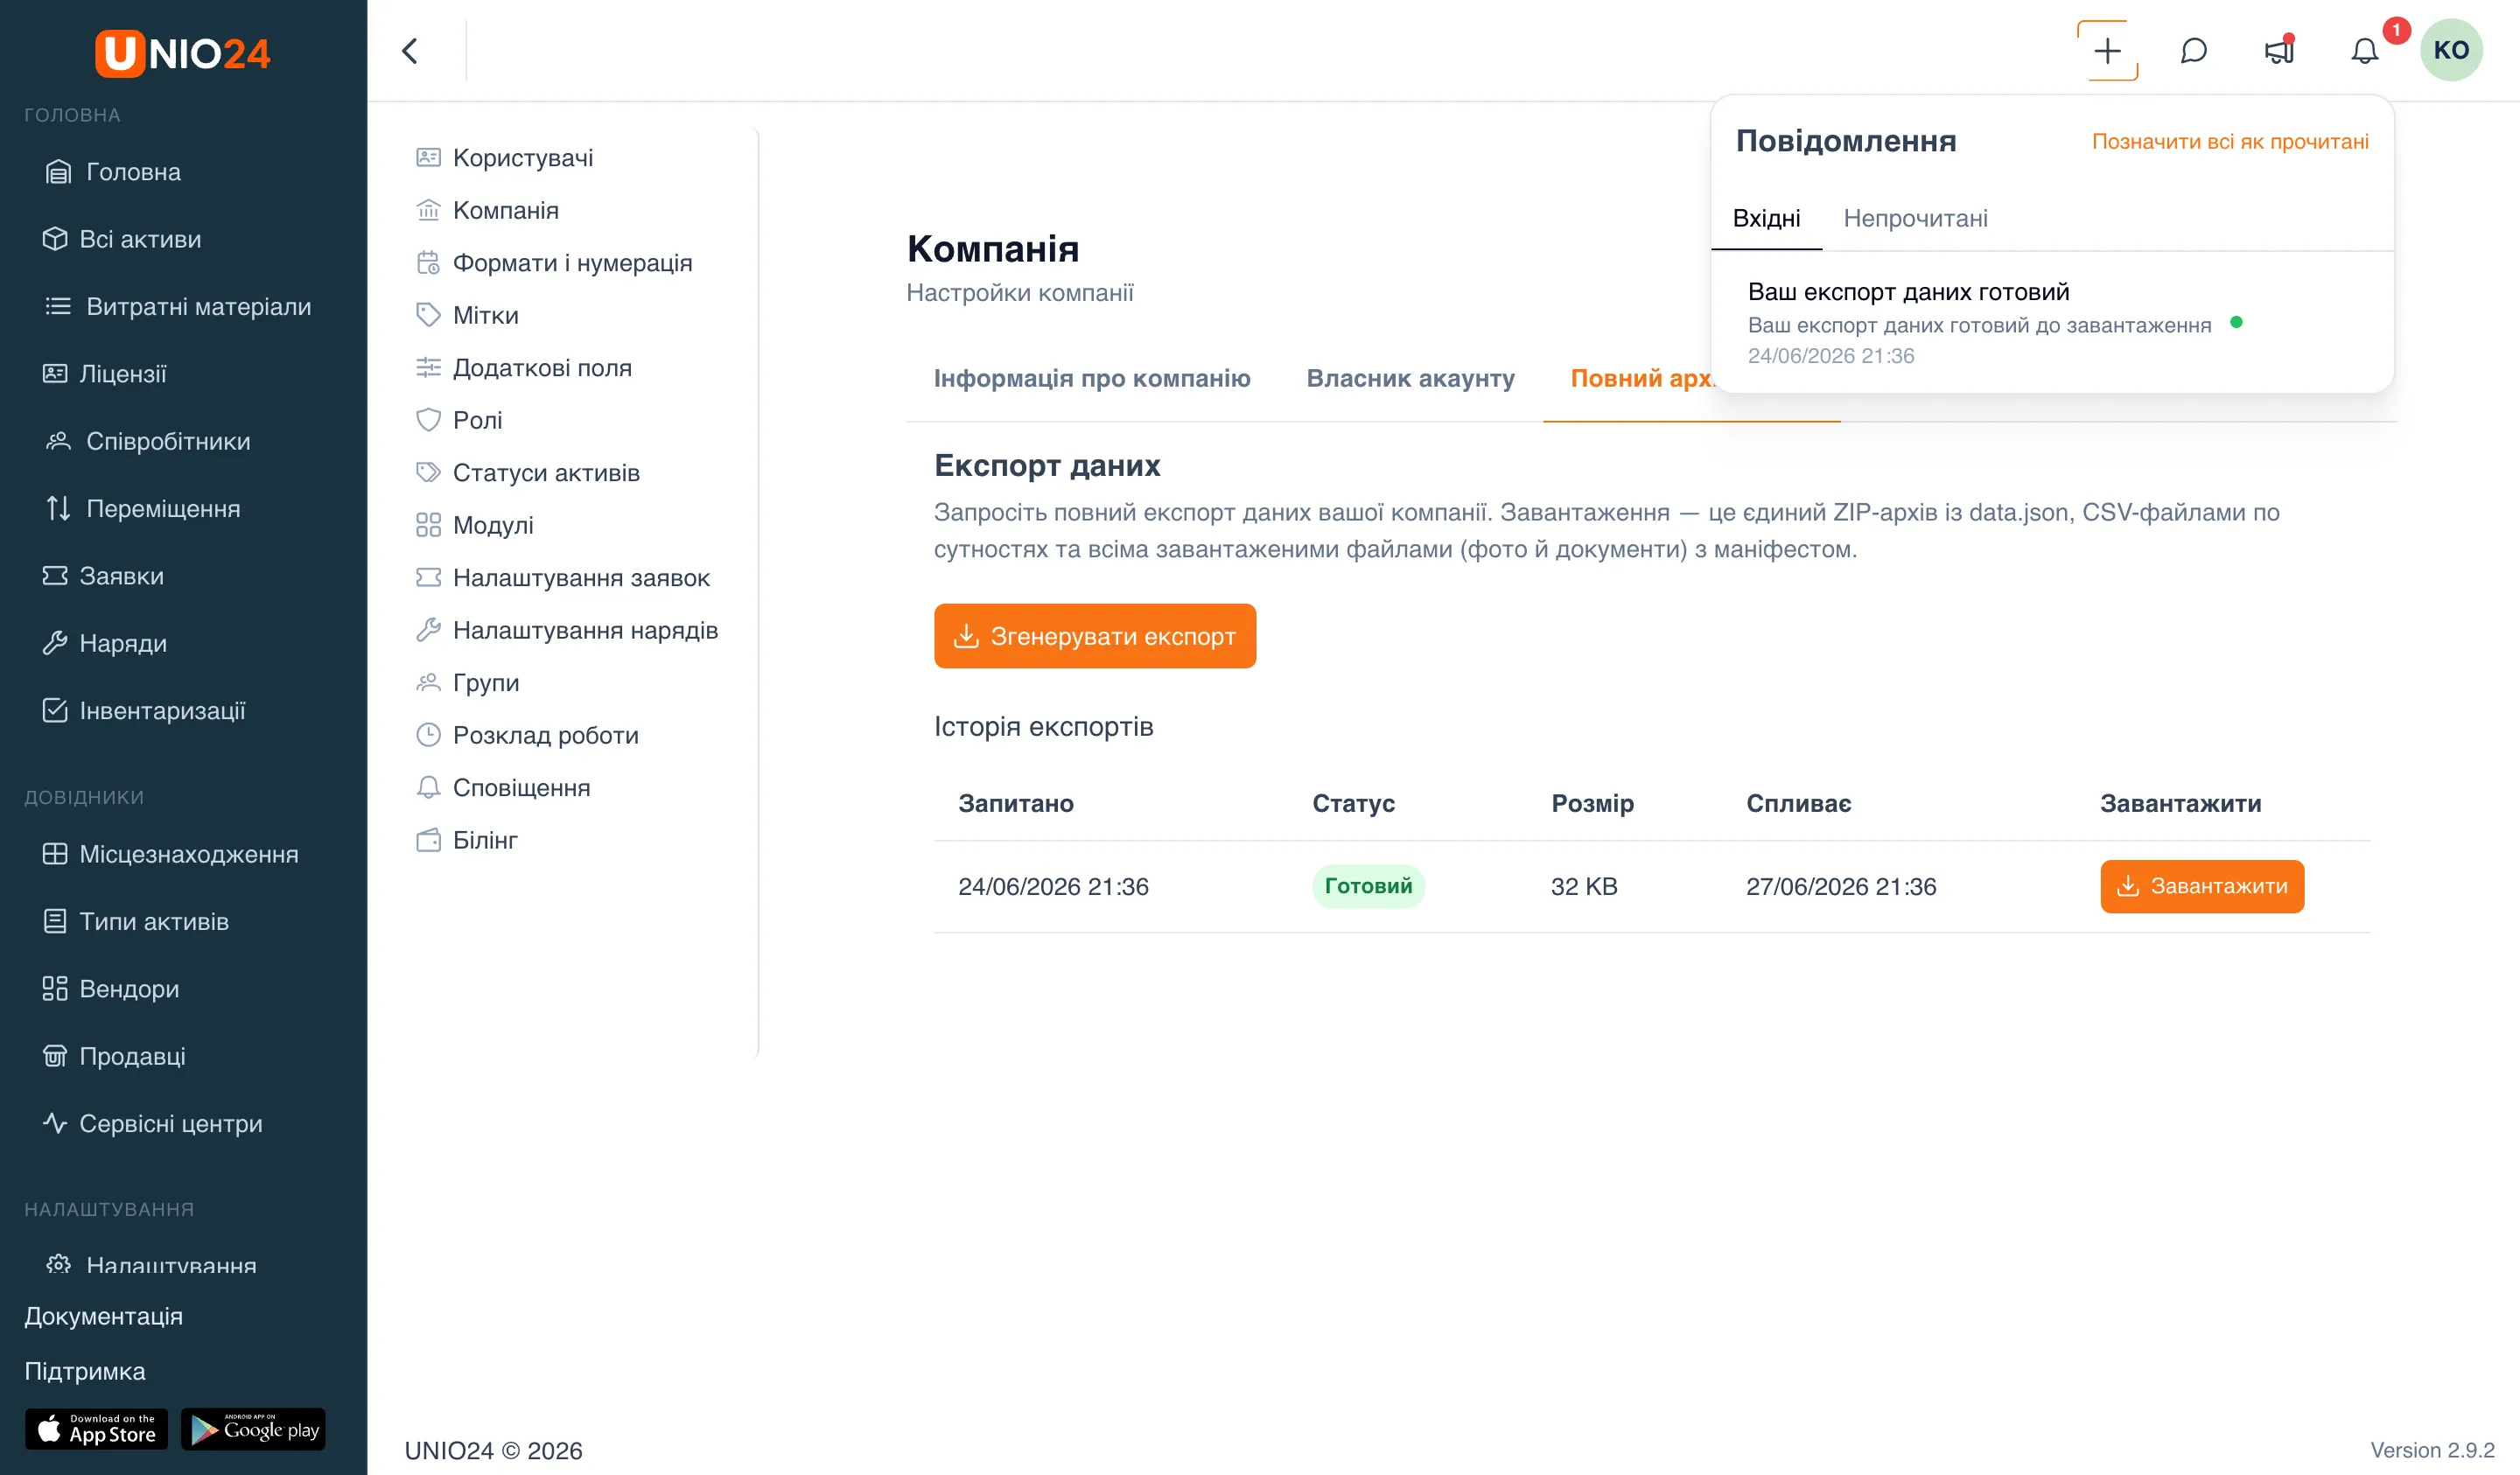
Task: Switch to Інформація про компанію tab
Action: 1092,378
